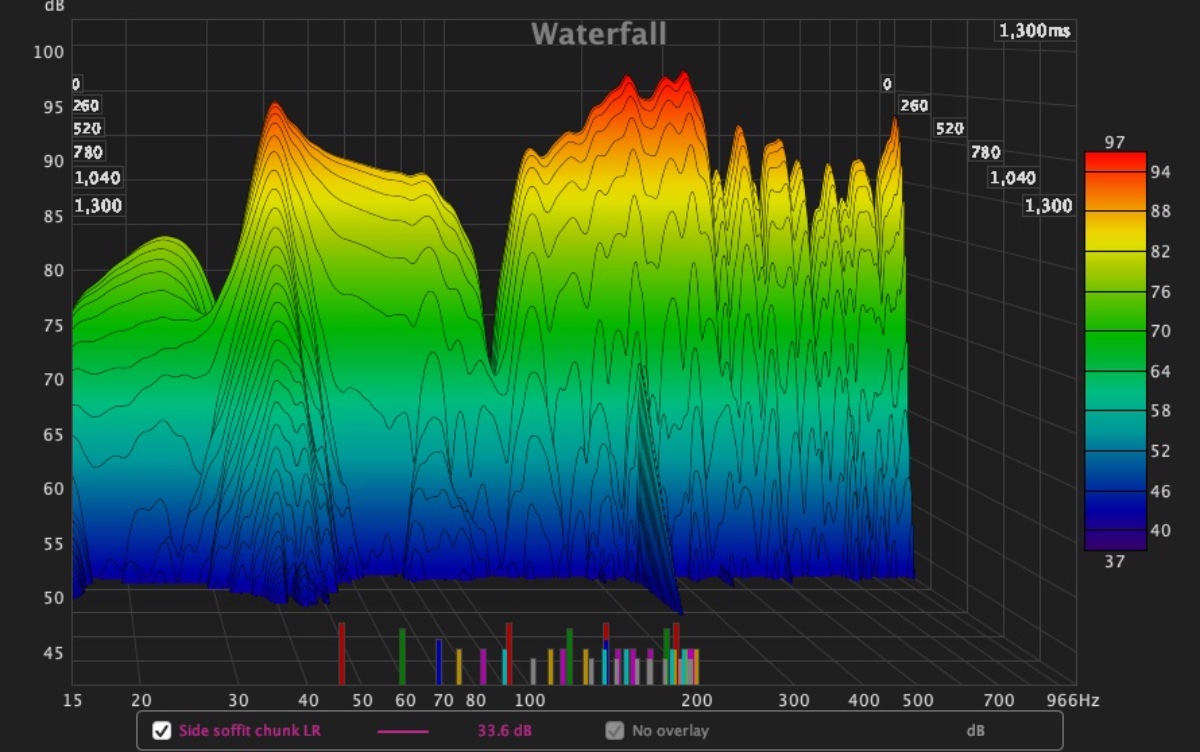1200x752 pixels.
Task: Click the Waterfall graph title
Action: coord(598,33)
